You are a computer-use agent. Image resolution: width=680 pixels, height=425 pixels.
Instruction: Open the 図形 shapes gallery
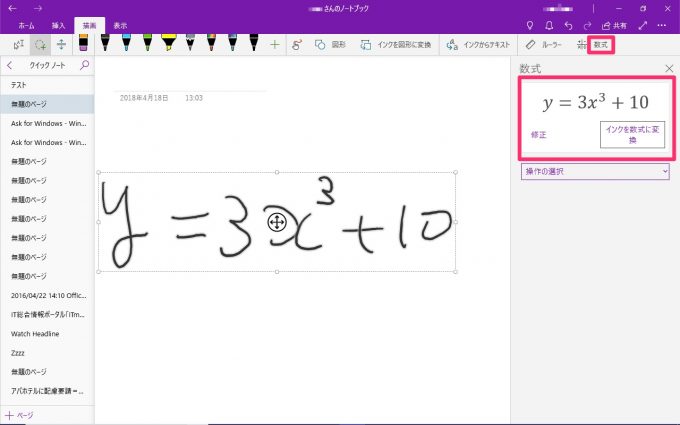(x=330, y=45)
